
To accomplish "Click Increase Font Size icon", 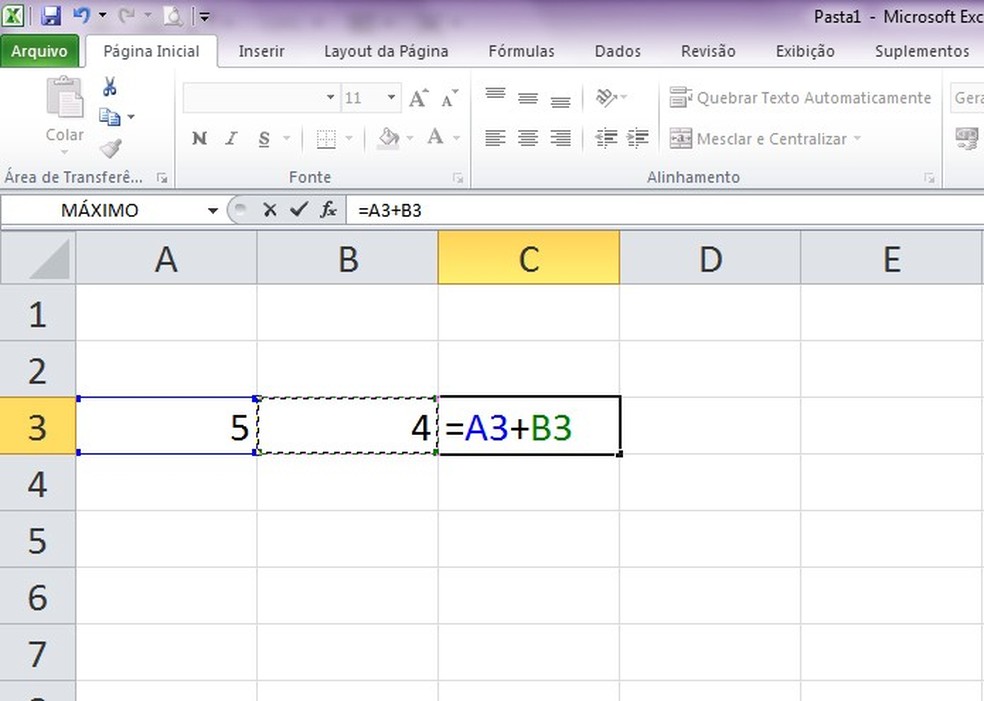I will point(419,98).
